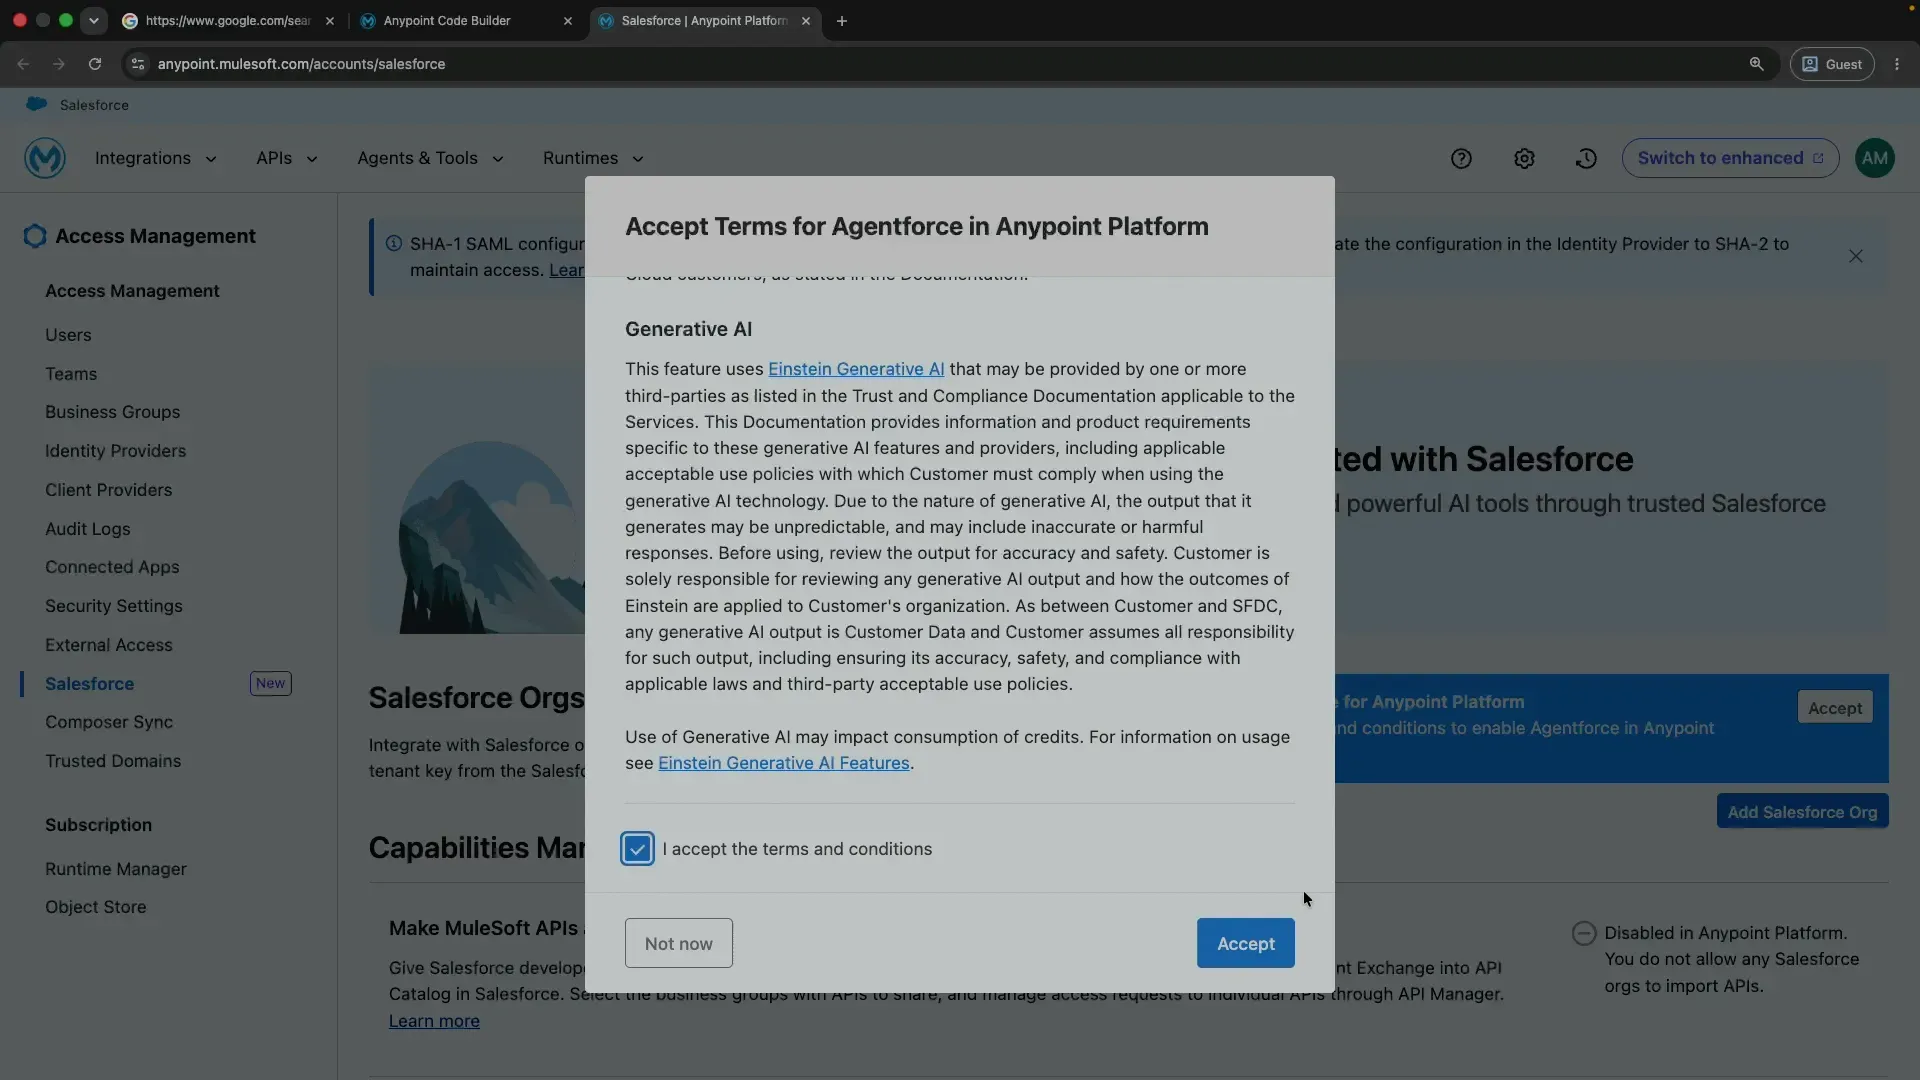Go back with browser back arrow

[23, 64]
